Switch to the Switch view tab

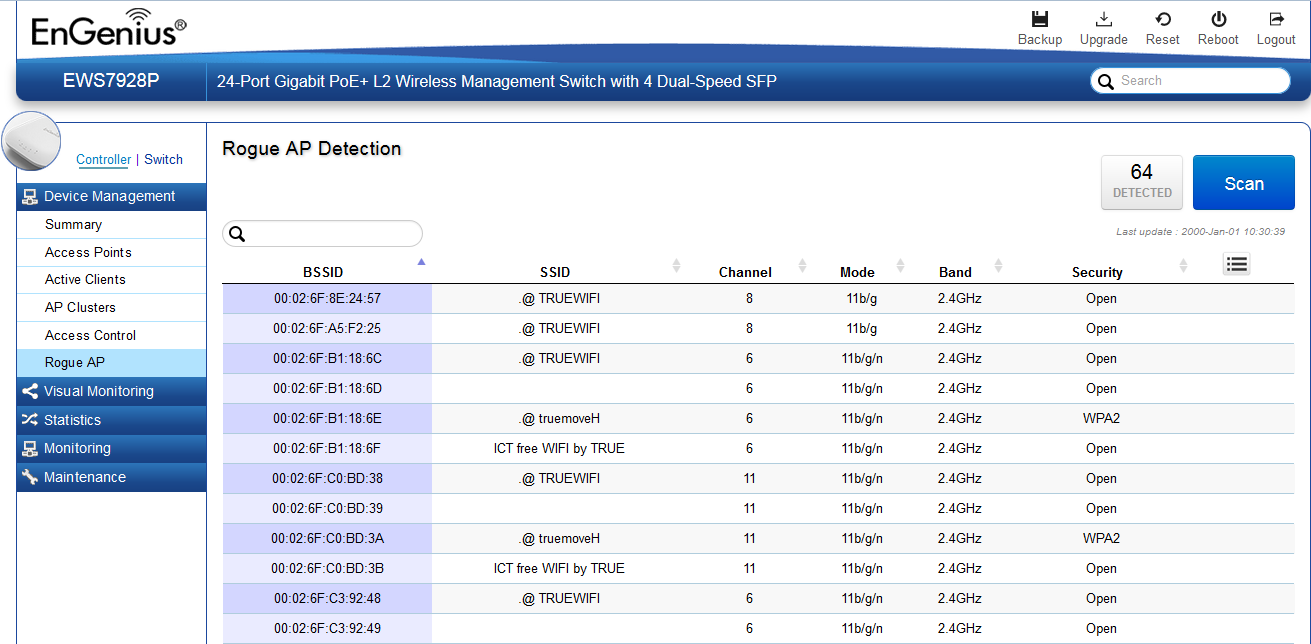pyautogui.click(x=163, y=159)
